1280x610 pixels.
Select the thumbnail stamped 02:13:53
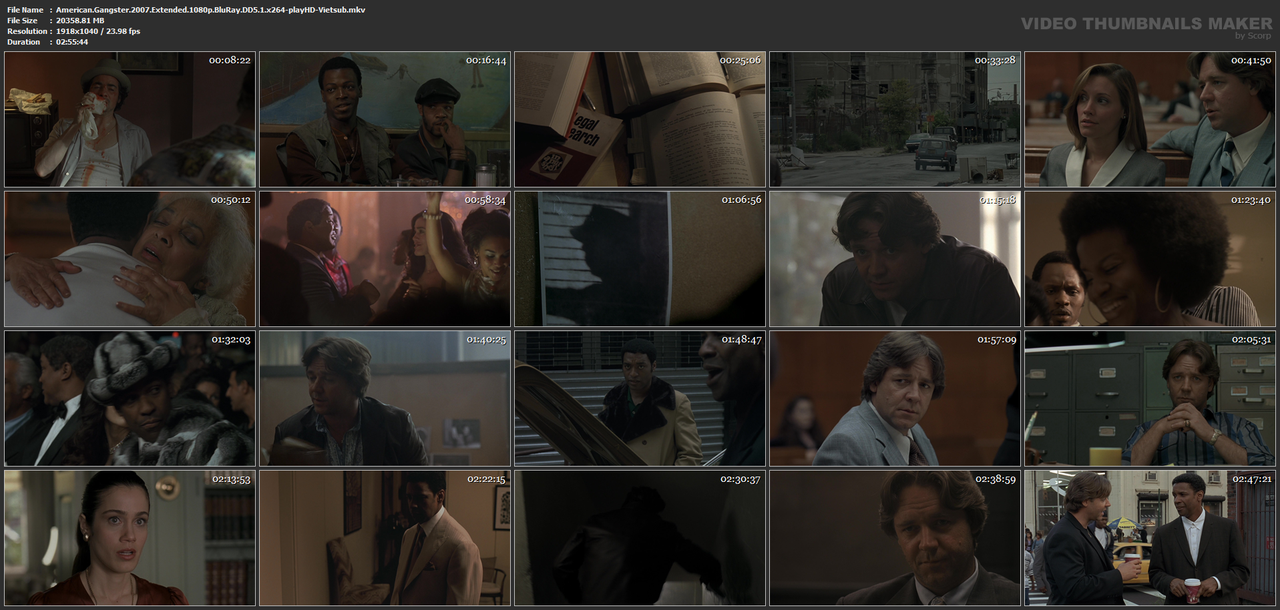pyautogui.click(x=130, y=538)
